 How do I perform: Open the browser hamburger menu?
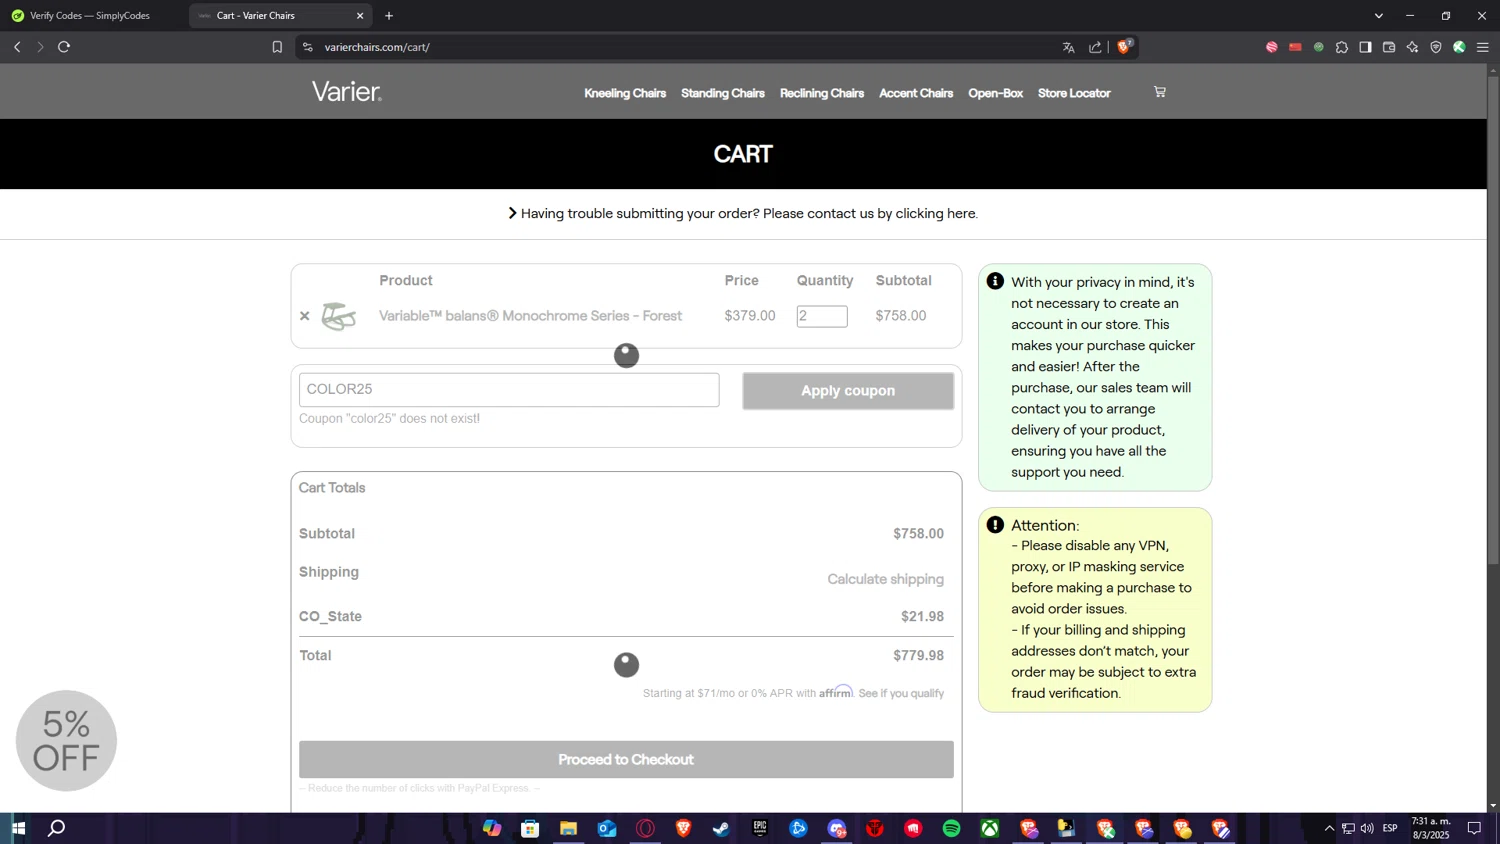(x=1483, y=47)
